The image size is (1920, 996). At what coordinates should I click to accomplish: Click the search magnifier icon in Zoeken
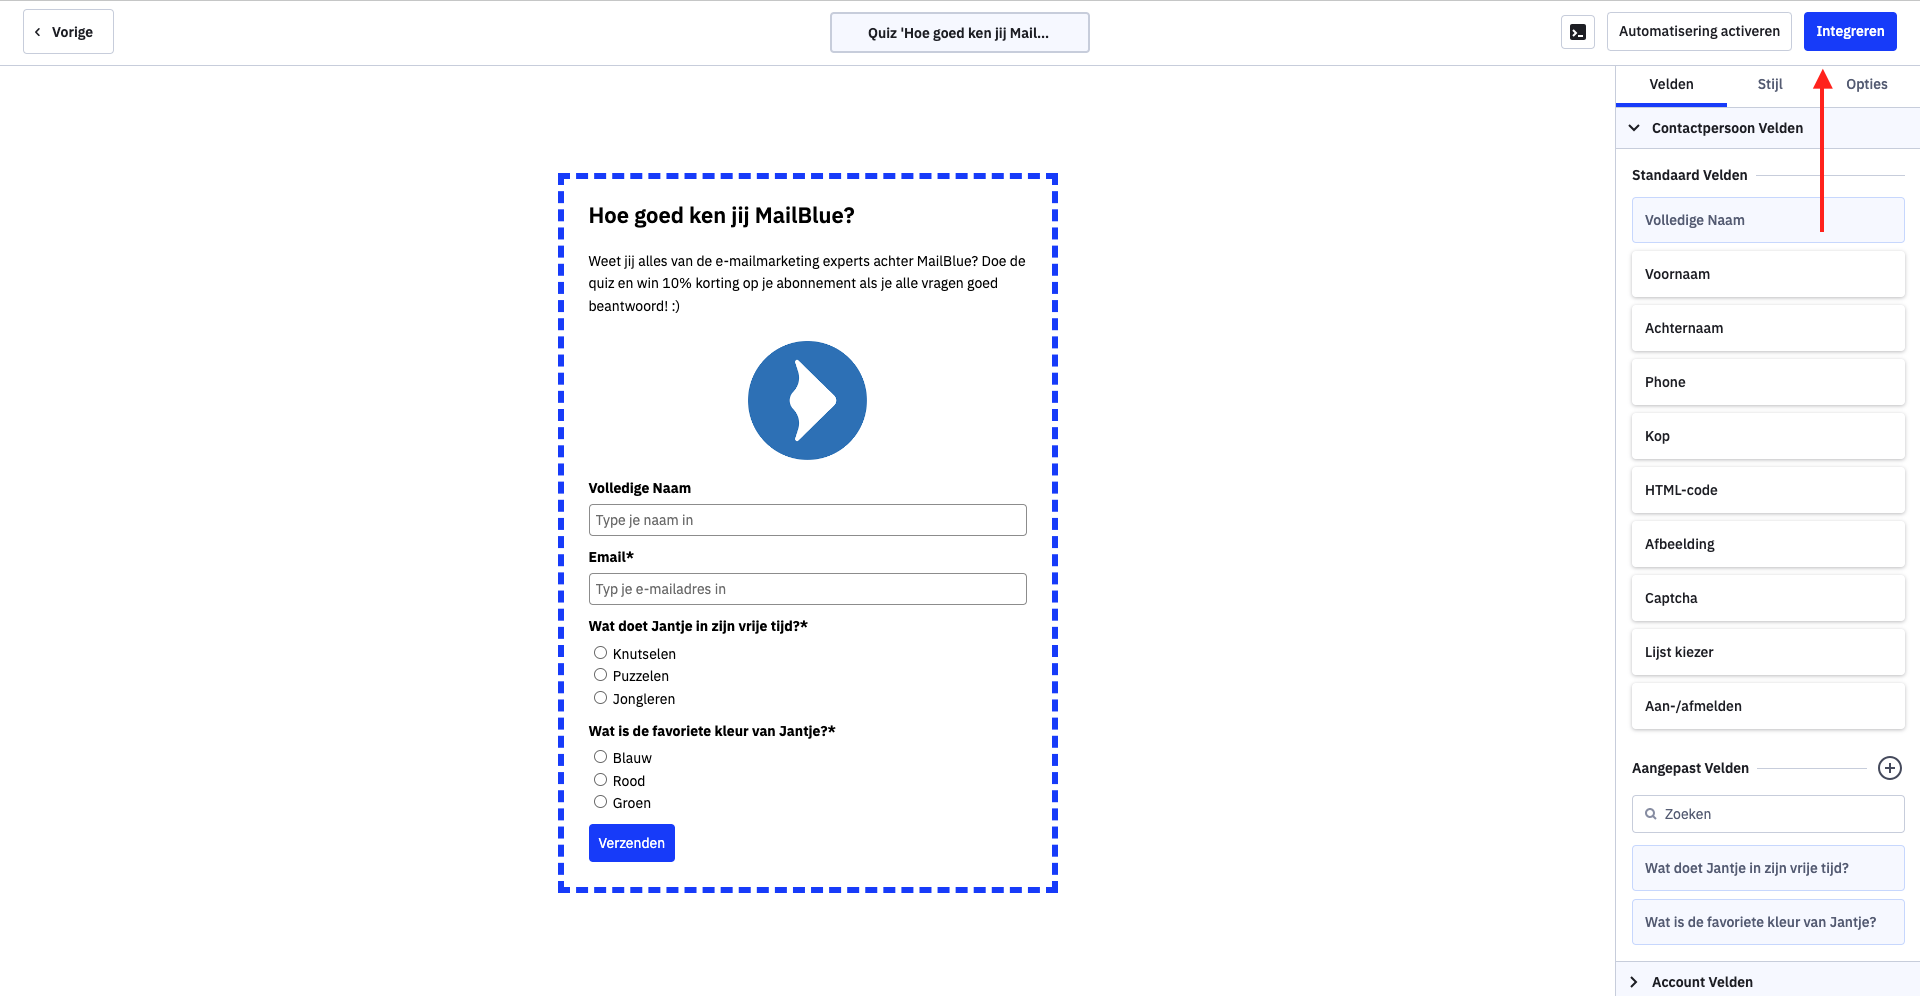coord(1651,814)
